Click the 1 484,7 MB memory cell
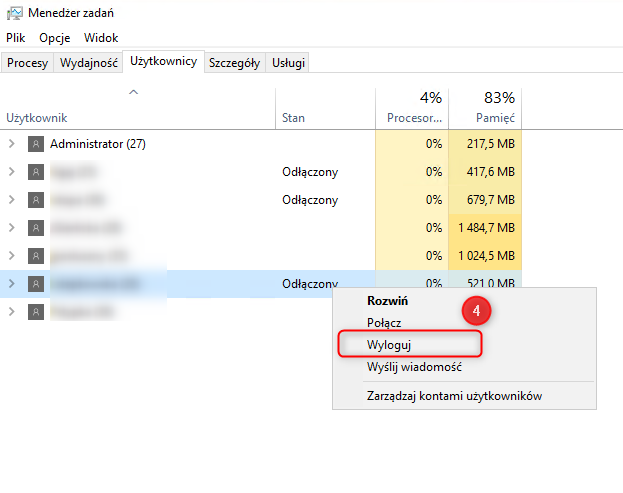This screenshot has height=493, width=623. click(486, 228)
